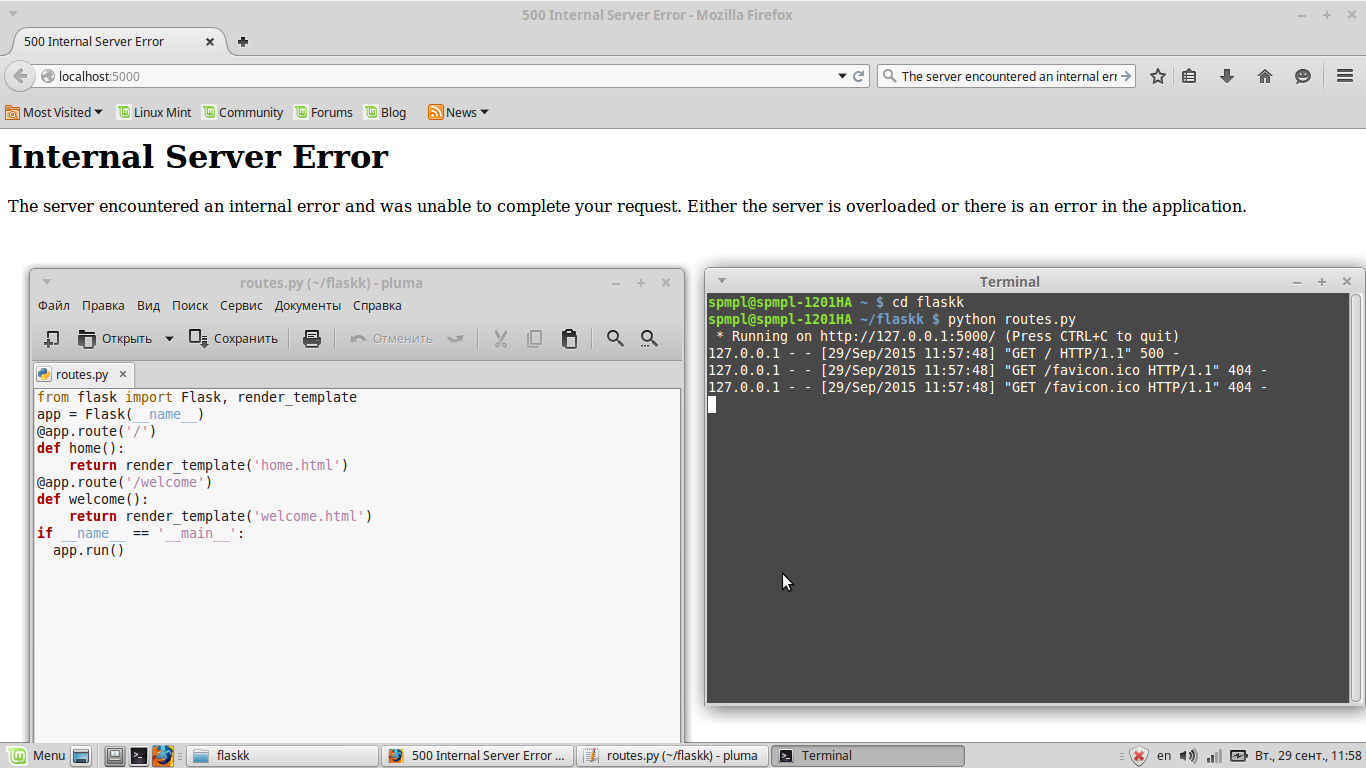
Task: Click the redo arrow icon in pluma
Action: pyautogui.click(x=455, y=339)
